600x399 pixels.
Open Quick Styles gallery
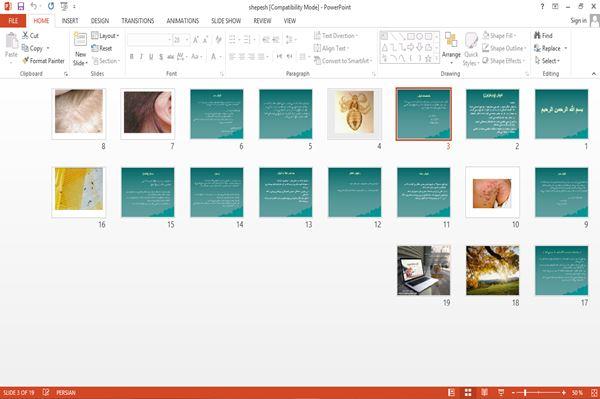point(471,49)
